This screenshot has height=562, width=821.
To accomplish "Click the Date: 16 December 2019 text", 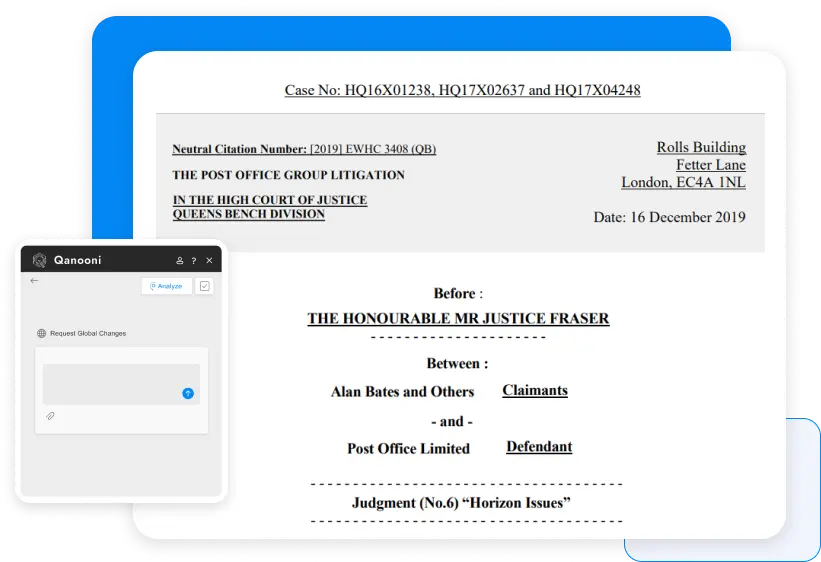I will (669, 217).
